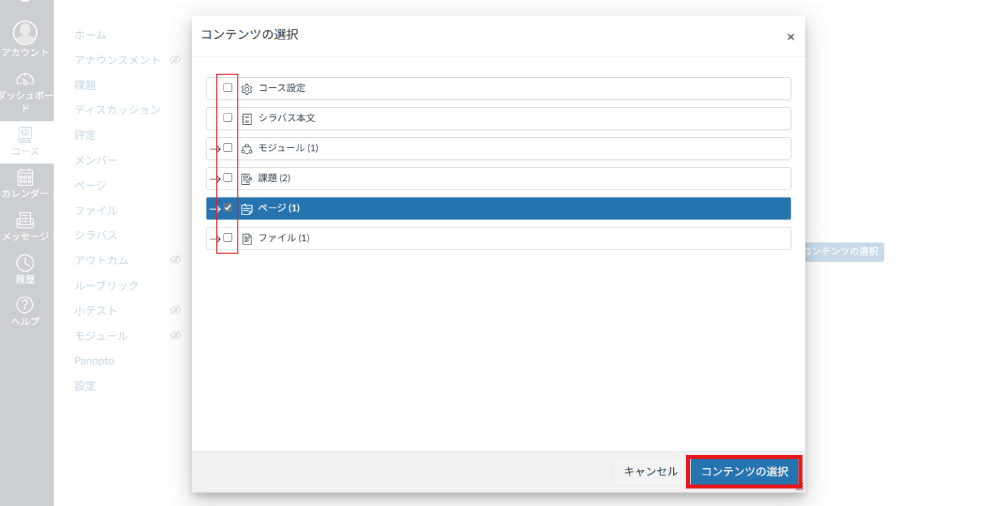This screenshot has width=1000, height=506.
Task: Select the シラバス本文 row label
Action: 287,118
